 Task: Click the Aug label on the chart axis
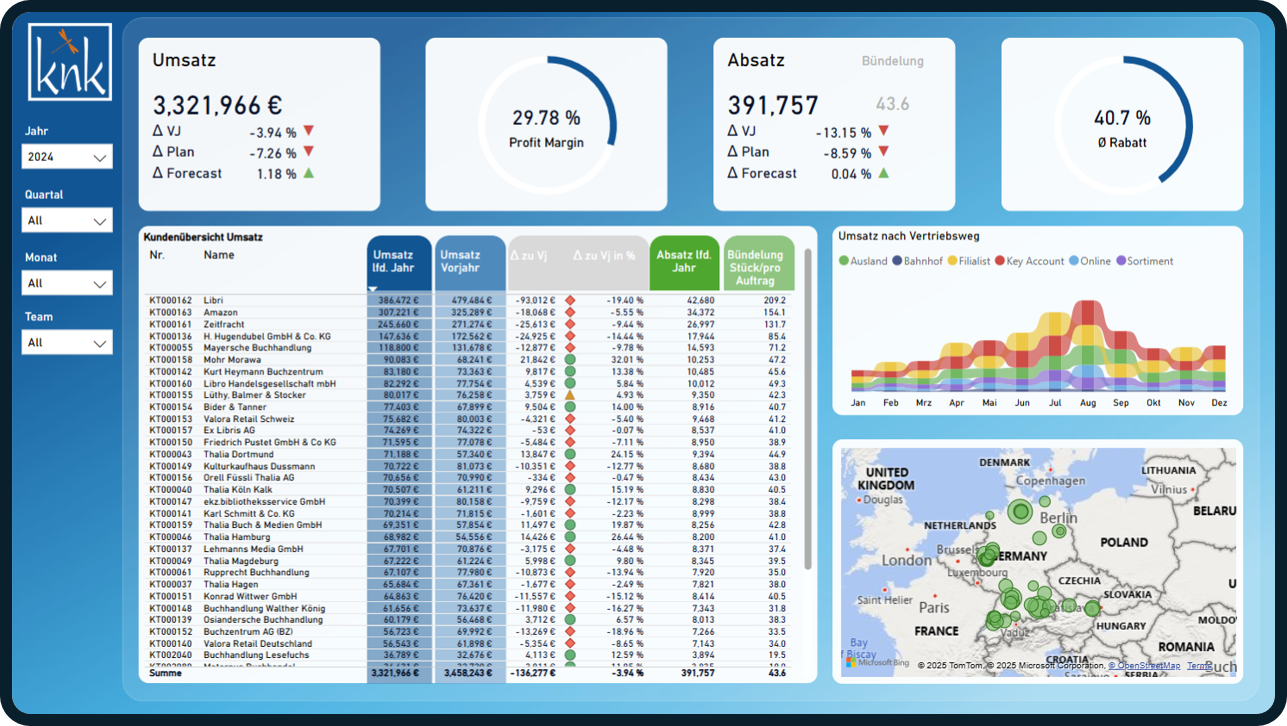tap(1087, 403)
